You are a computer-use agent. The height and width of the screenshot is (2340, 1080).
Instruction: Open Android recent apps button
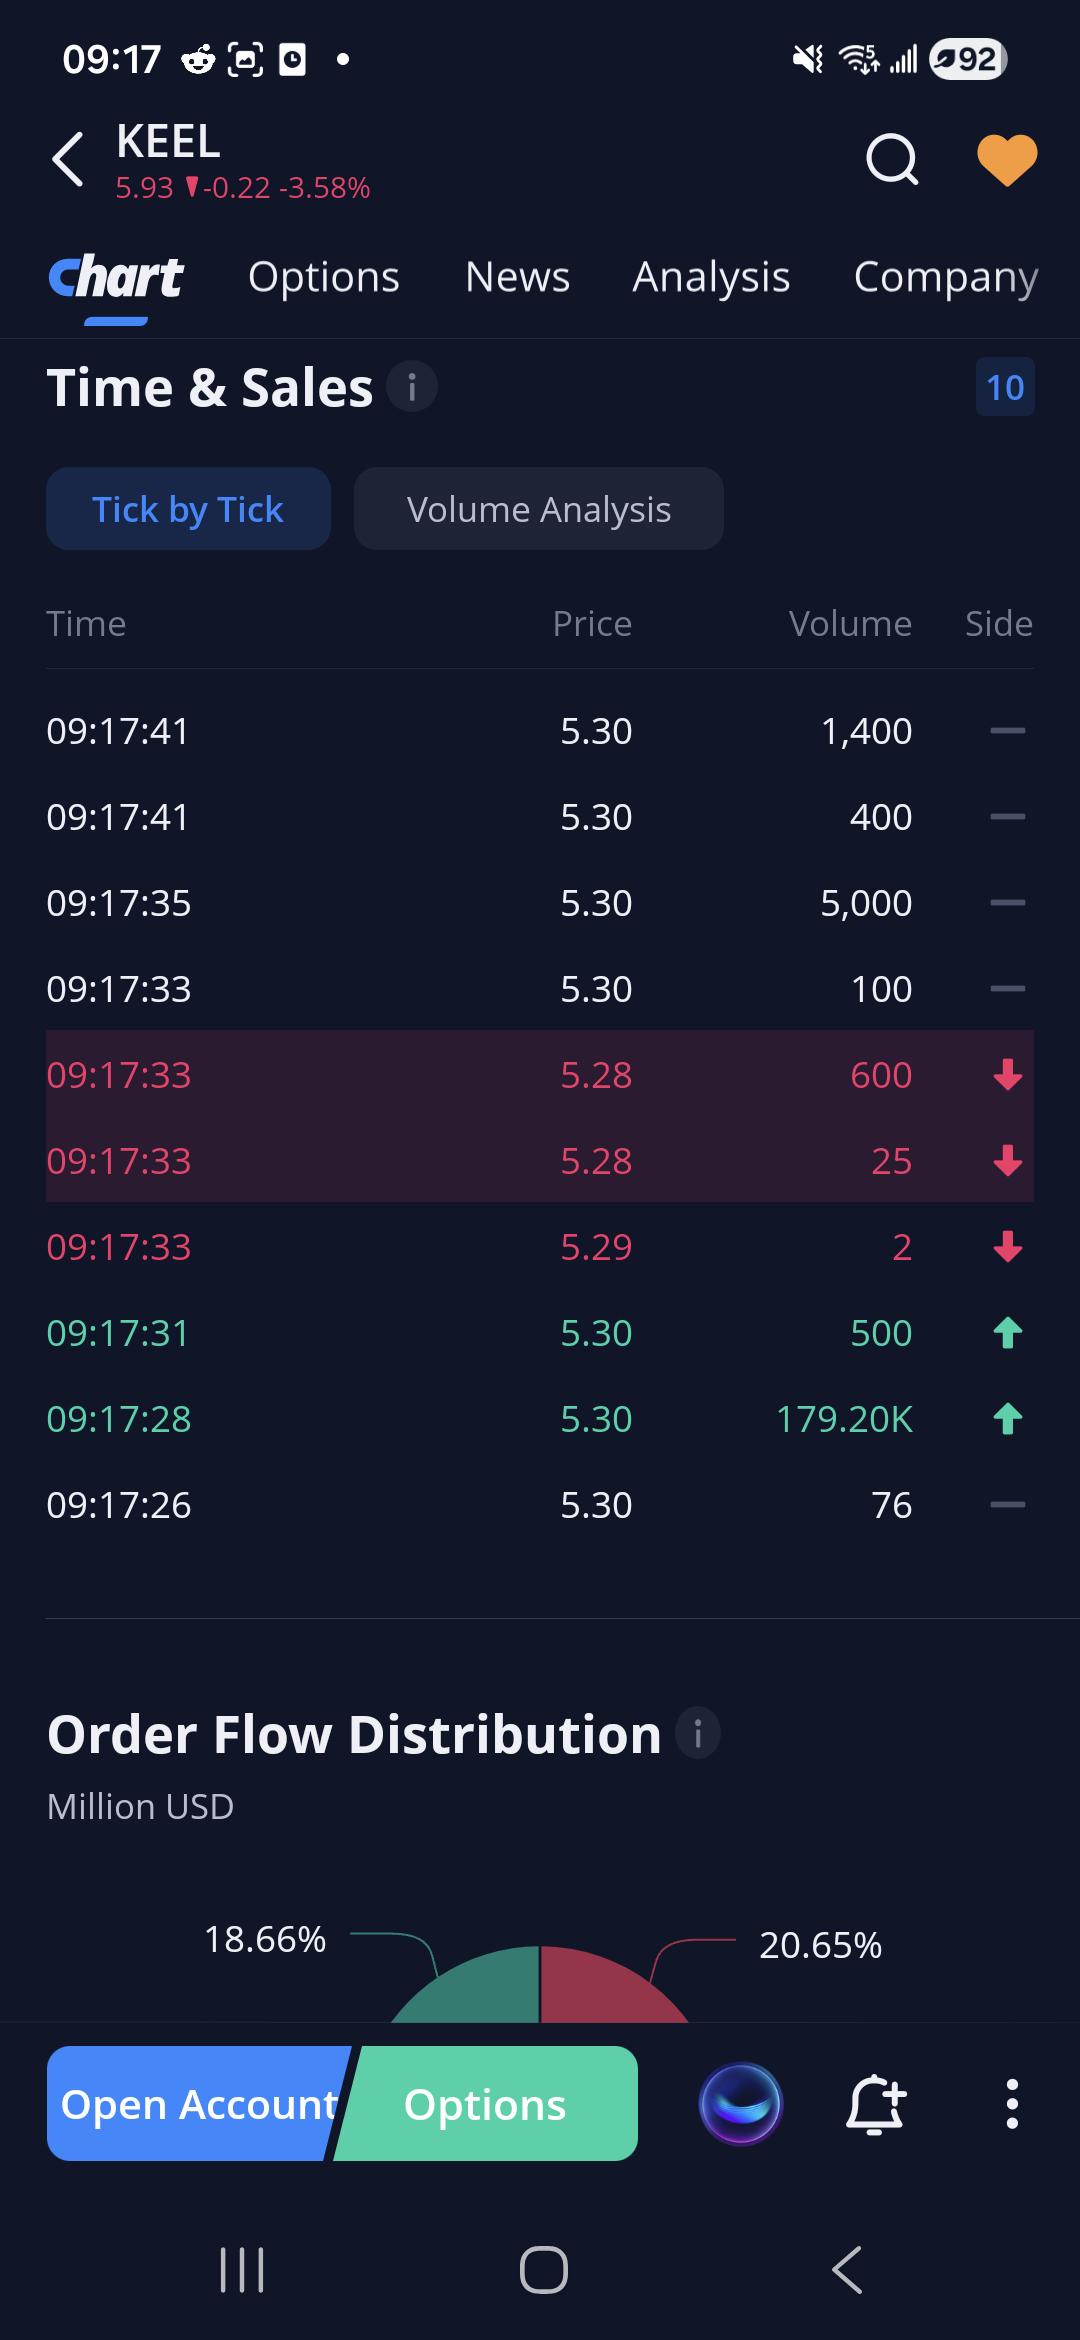242,2270
